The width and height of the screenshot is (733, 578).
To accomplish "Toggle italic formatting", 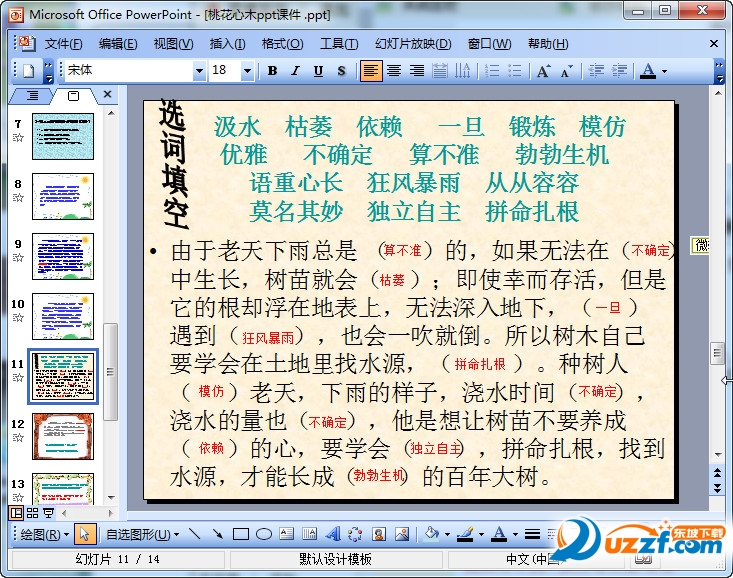I will 295,71.
